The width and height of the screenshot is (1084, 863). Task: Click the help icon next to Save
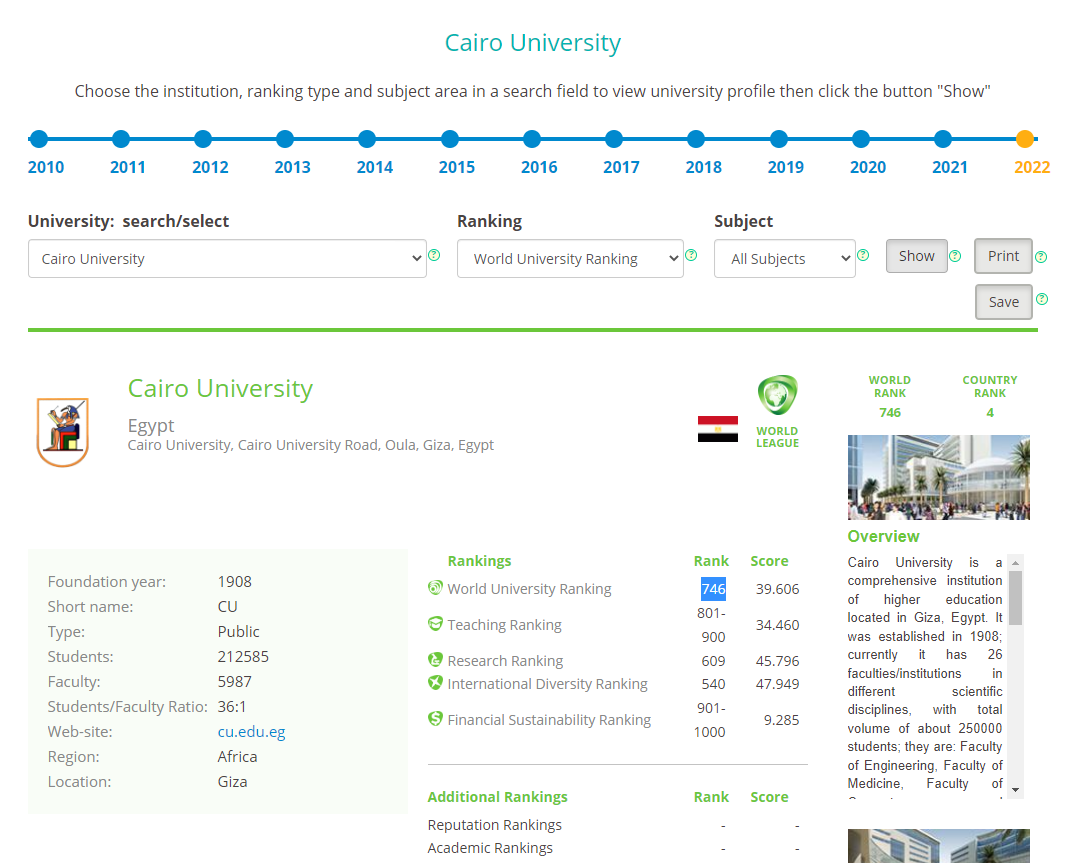[1041, 299]
